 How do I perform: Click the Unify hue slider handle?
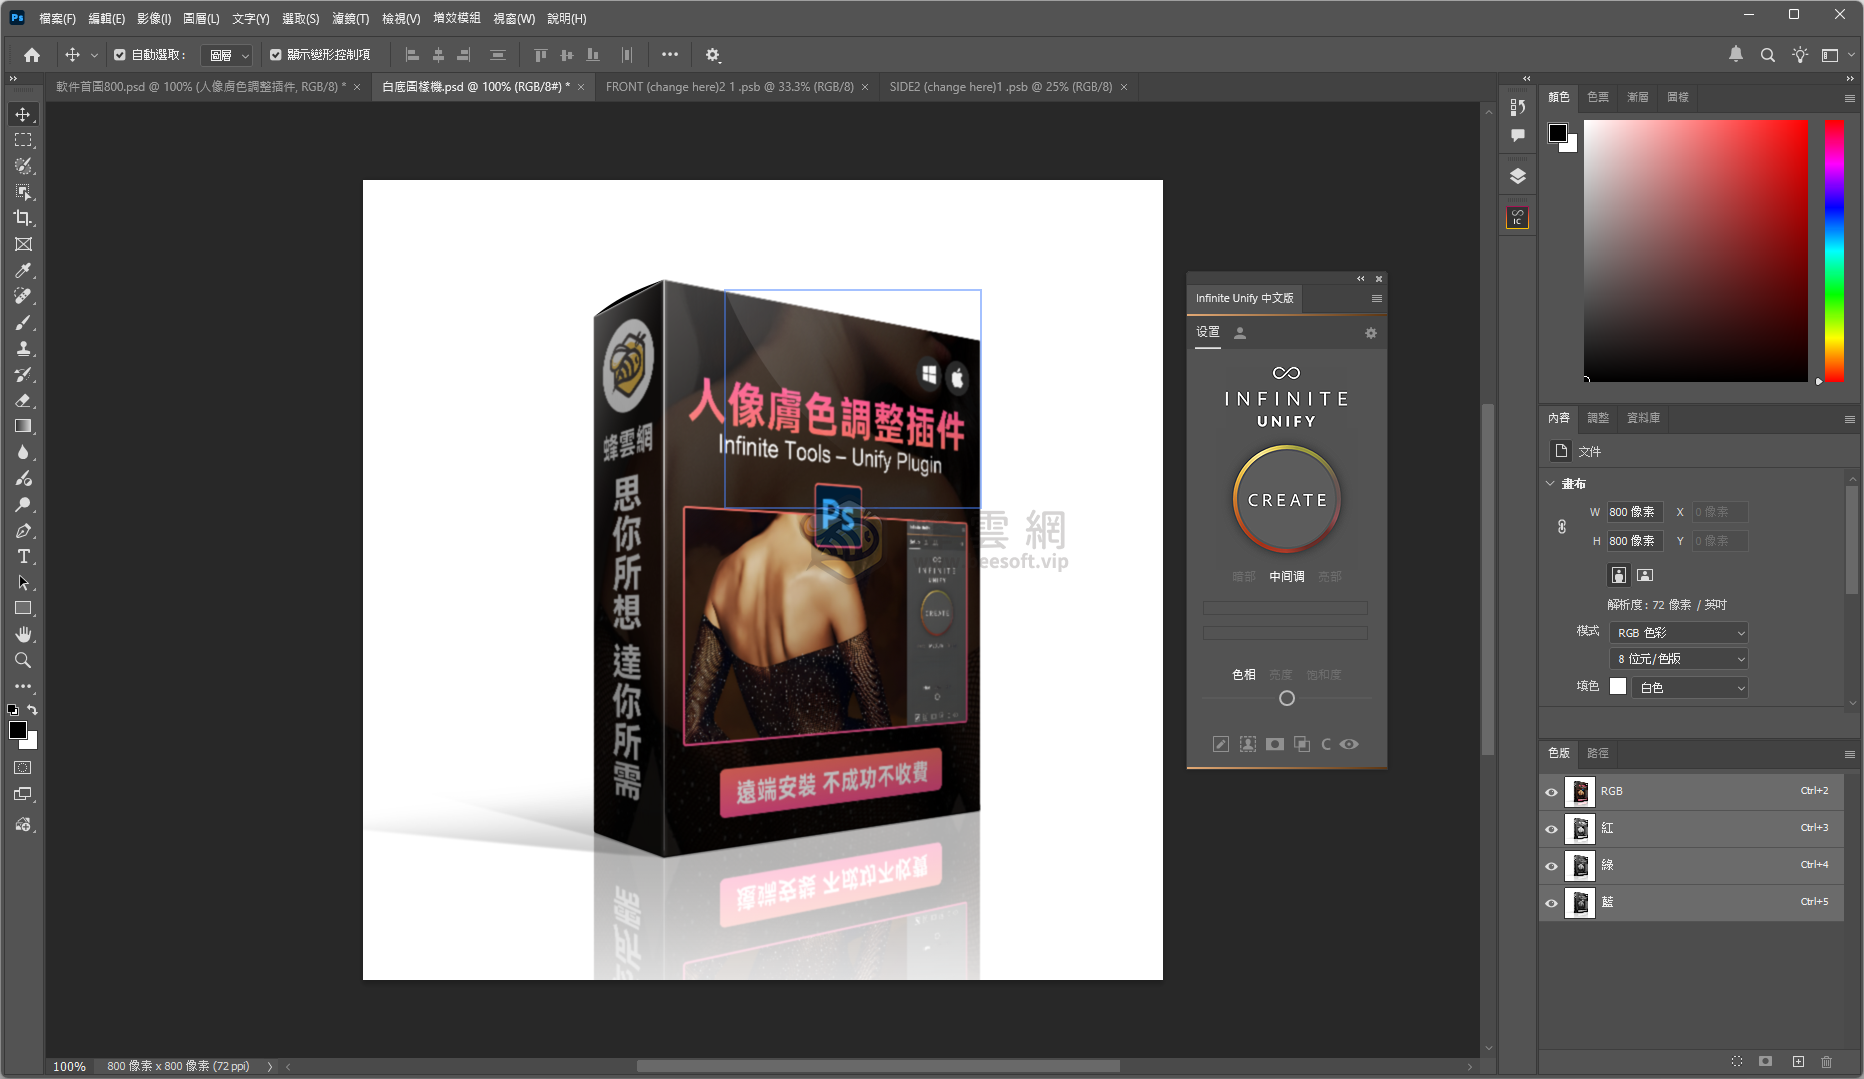click(1287, 698)
